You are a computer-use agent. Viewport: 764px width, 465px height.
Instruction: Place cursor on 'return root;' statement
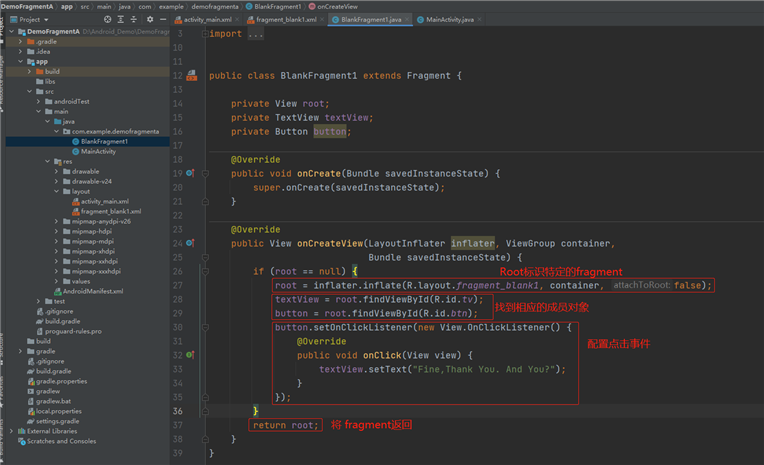click(x=286, y=425)
